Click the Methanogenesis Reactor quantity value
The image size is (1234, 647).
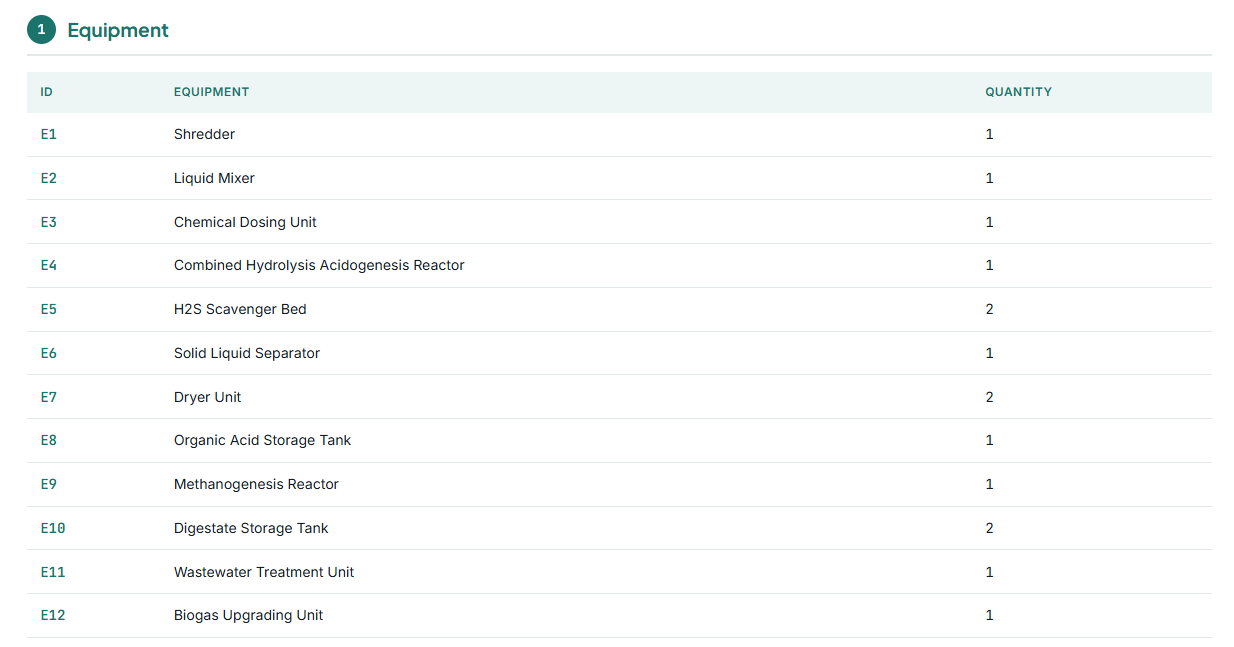990,484
